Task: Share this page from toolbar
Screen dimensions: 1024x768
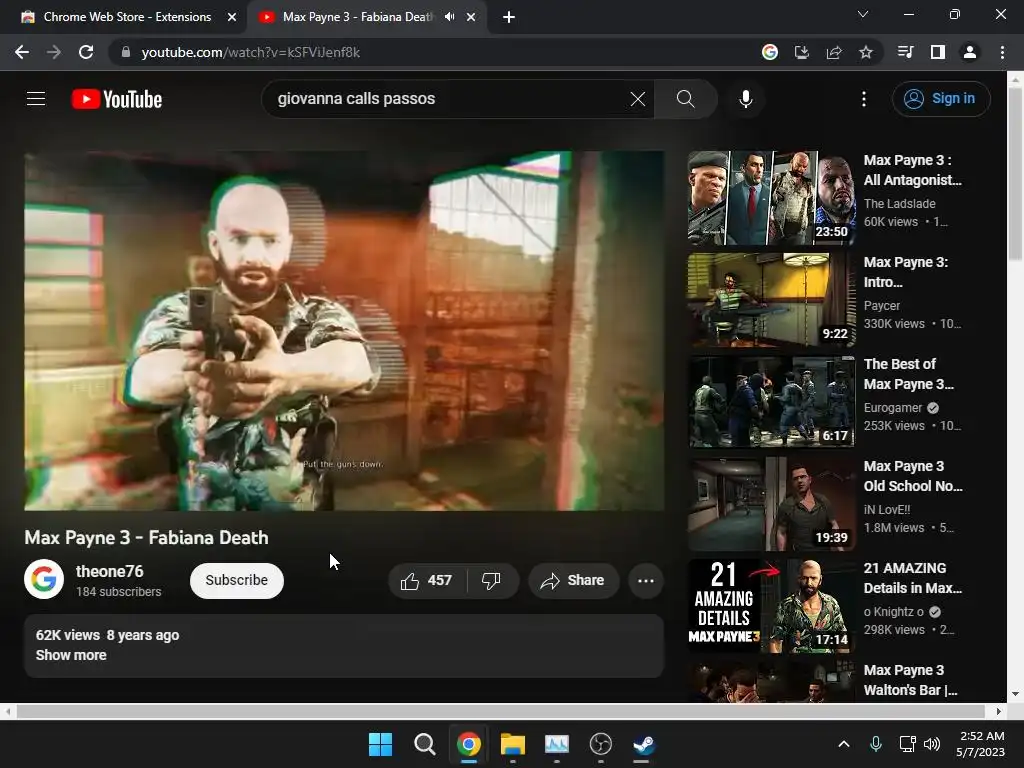Action: [x=834, y=52]
